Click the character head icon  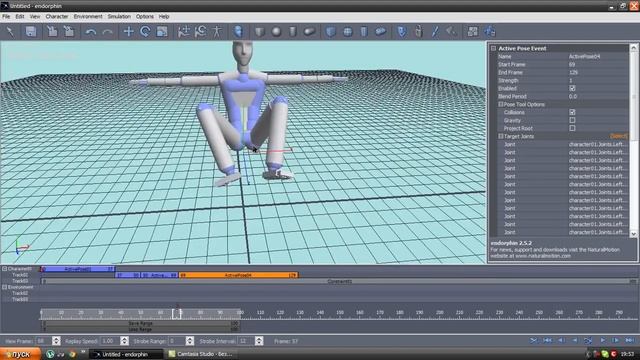(x=238, y=31)
